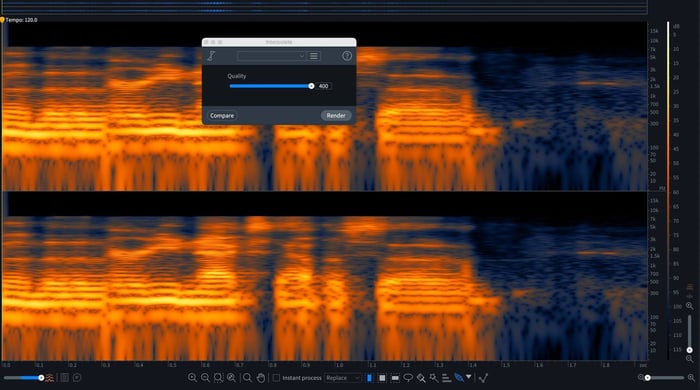
Task: Enable the Instant process checkbox
Action: (x=276, y=378)
